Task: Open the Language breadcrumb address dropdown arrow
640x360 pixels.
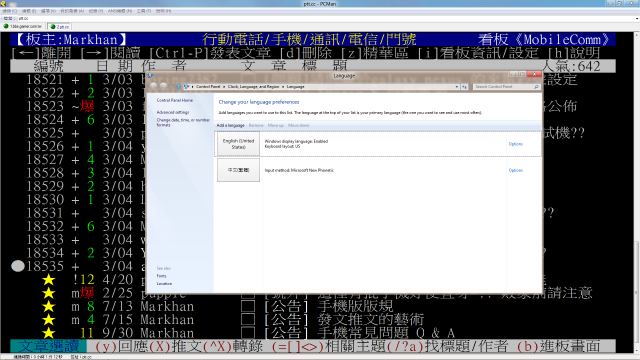Action: [x=457, y=87]
